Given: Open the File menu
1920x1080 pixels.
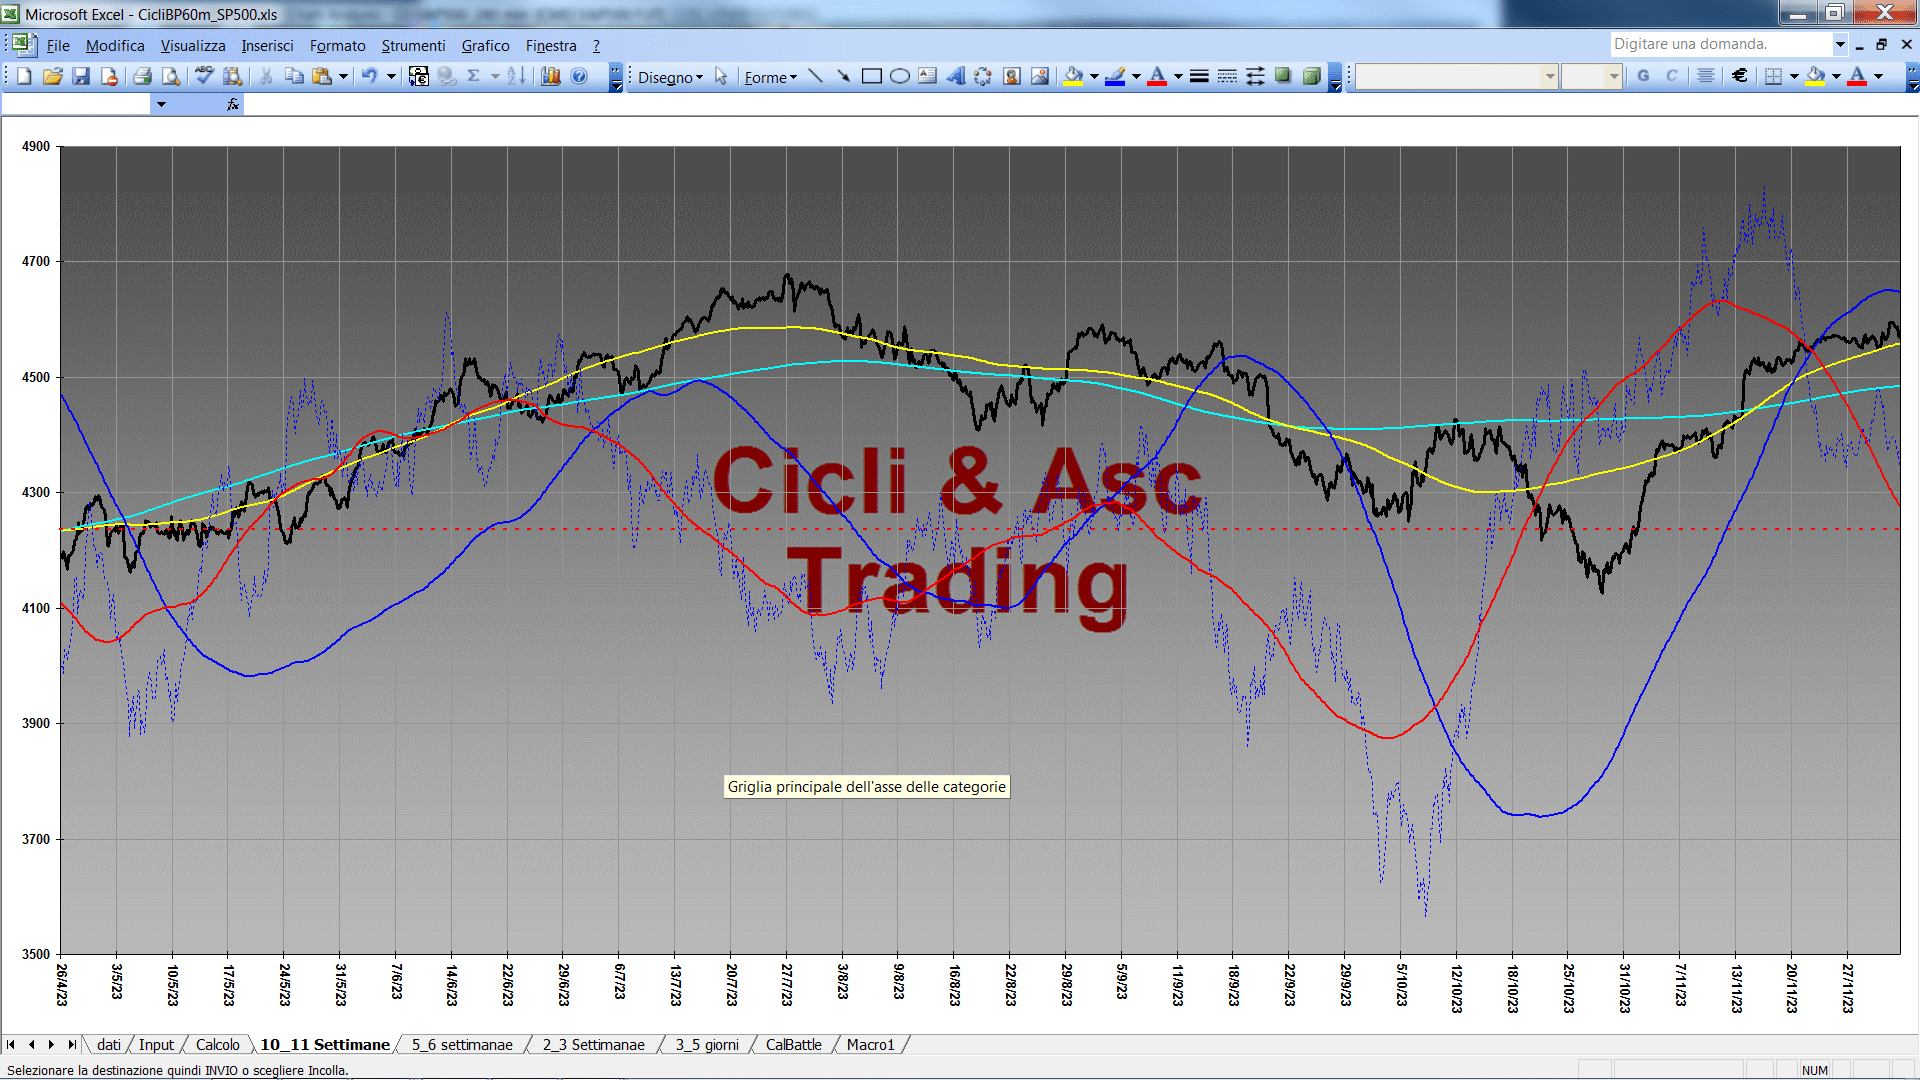Looking at the screenshot, I should 58,46.
